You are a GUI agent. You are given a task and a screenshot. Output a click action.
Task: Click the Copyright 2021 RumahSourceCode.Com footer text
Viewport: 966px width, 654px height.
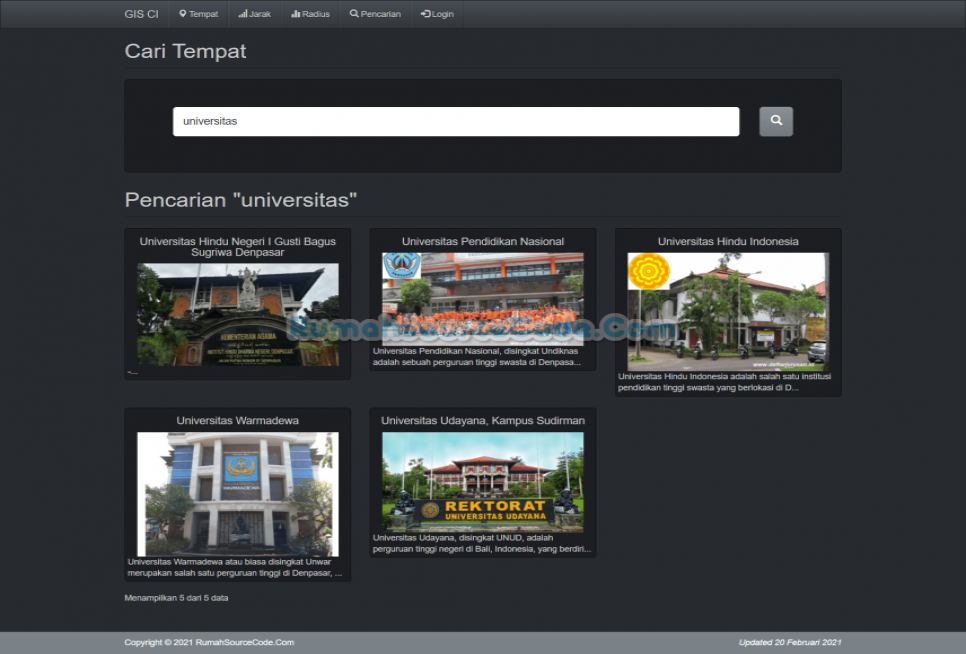click(x=209, y=642)
